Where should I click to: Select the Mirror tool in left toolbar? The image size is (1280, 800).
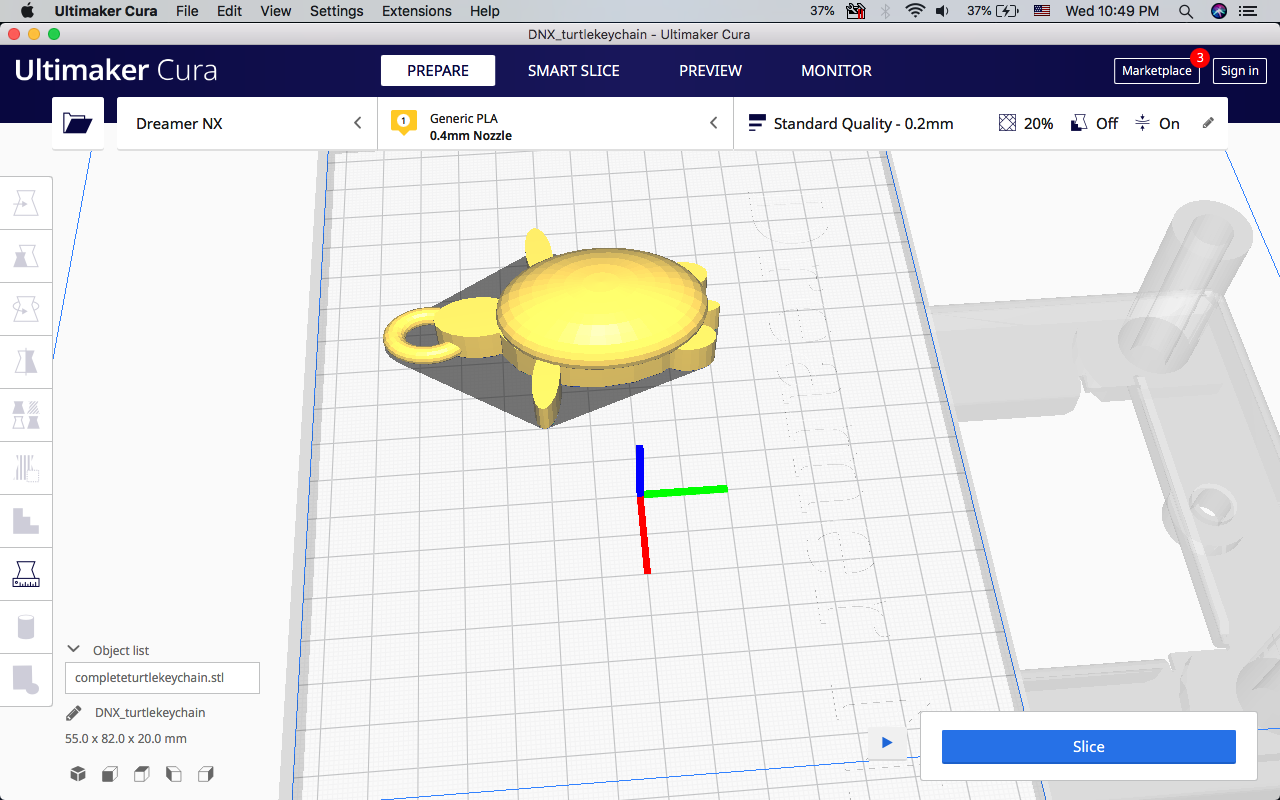pyautogui.click(x=26, y=361)
